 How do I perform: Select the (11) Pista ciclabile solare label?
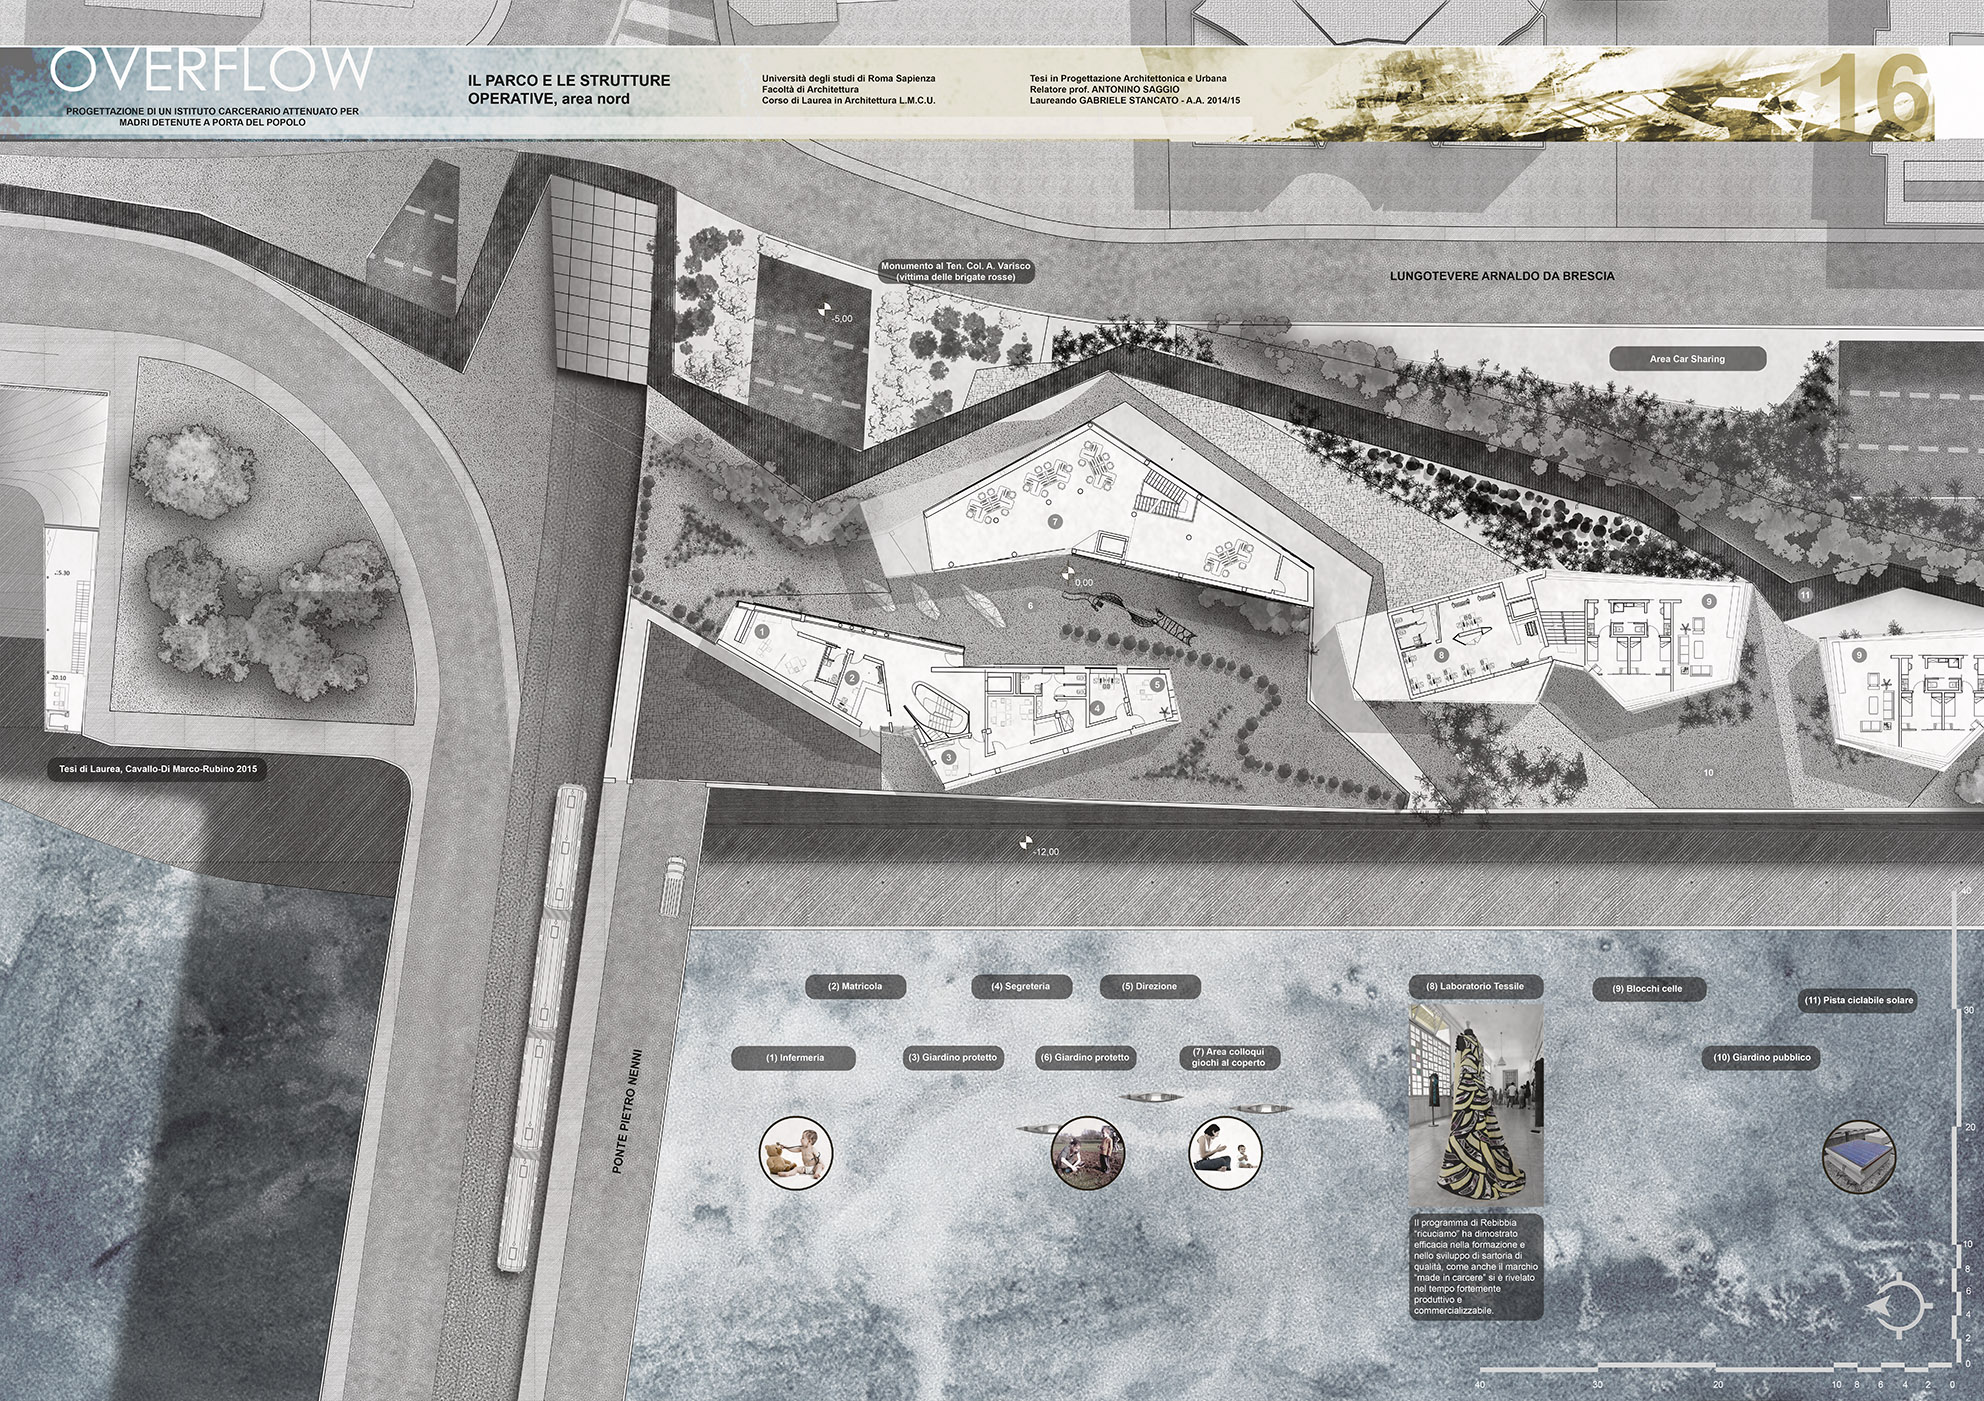tap(1859, 1000)
